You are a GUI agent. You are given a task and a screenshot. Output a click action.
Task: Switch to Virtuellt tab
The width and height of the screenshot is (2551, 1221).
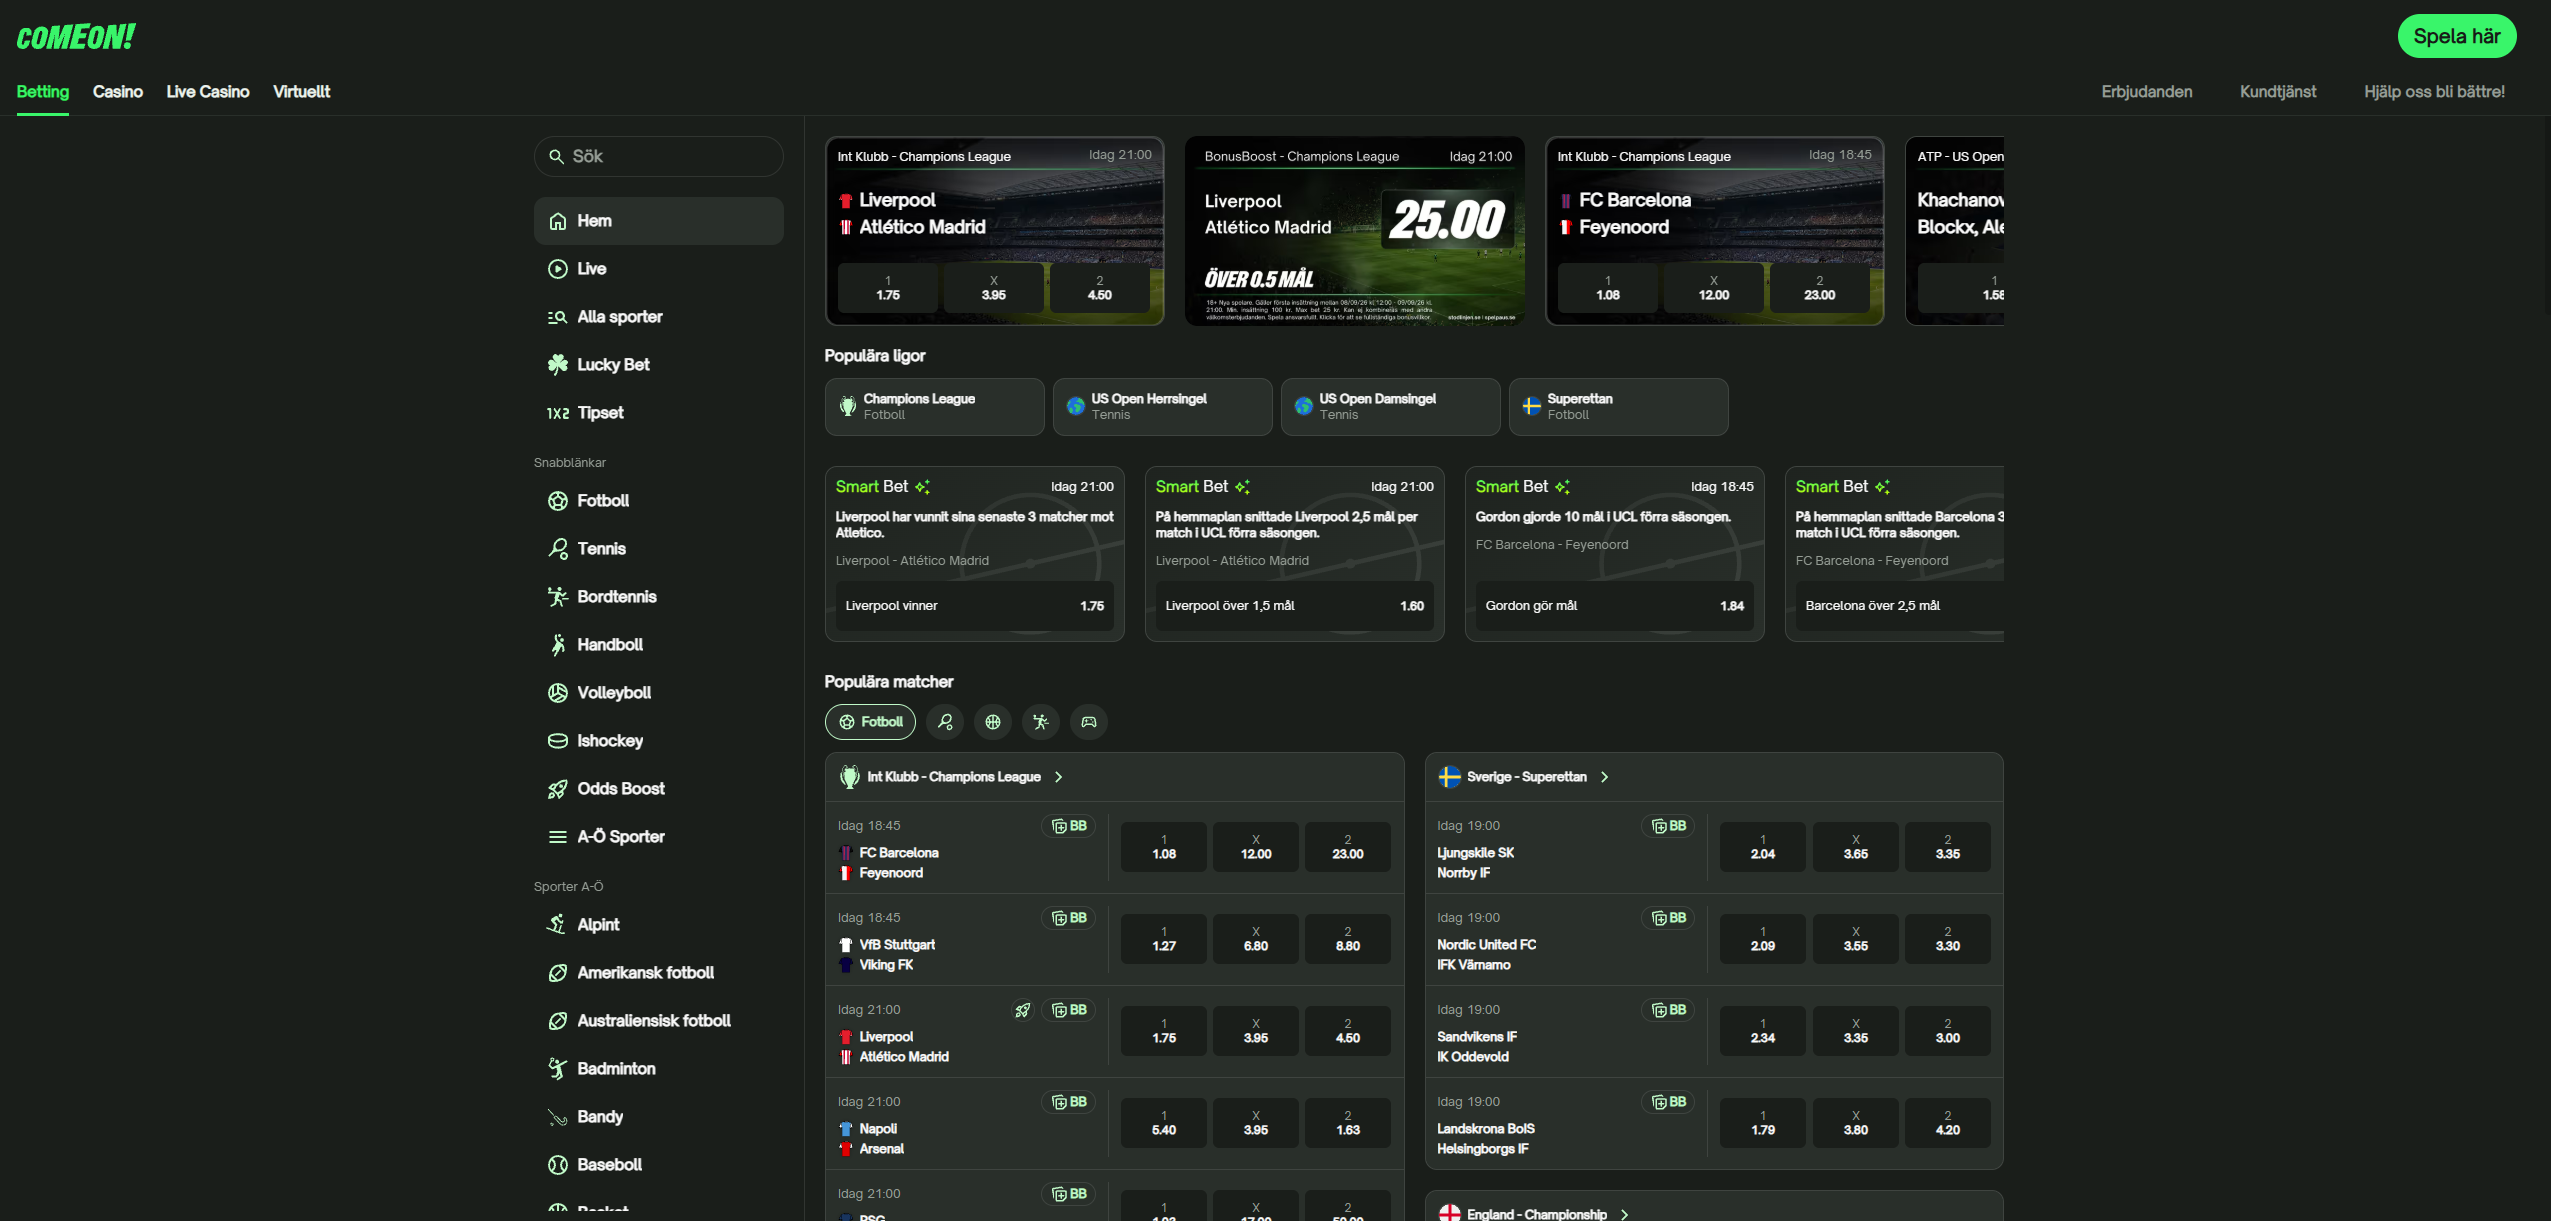302,92
